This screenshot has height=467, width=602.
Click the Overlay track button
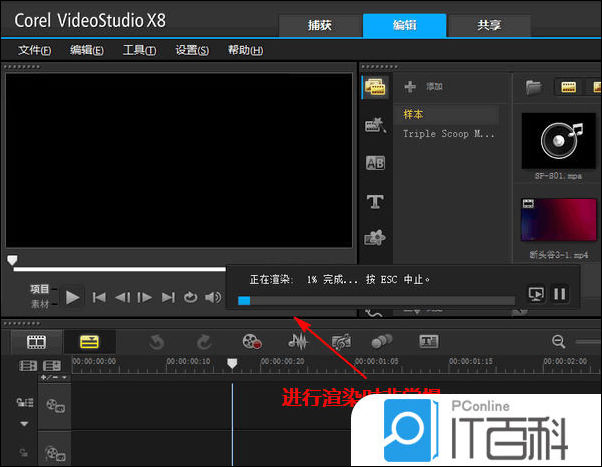pos(55,453)
